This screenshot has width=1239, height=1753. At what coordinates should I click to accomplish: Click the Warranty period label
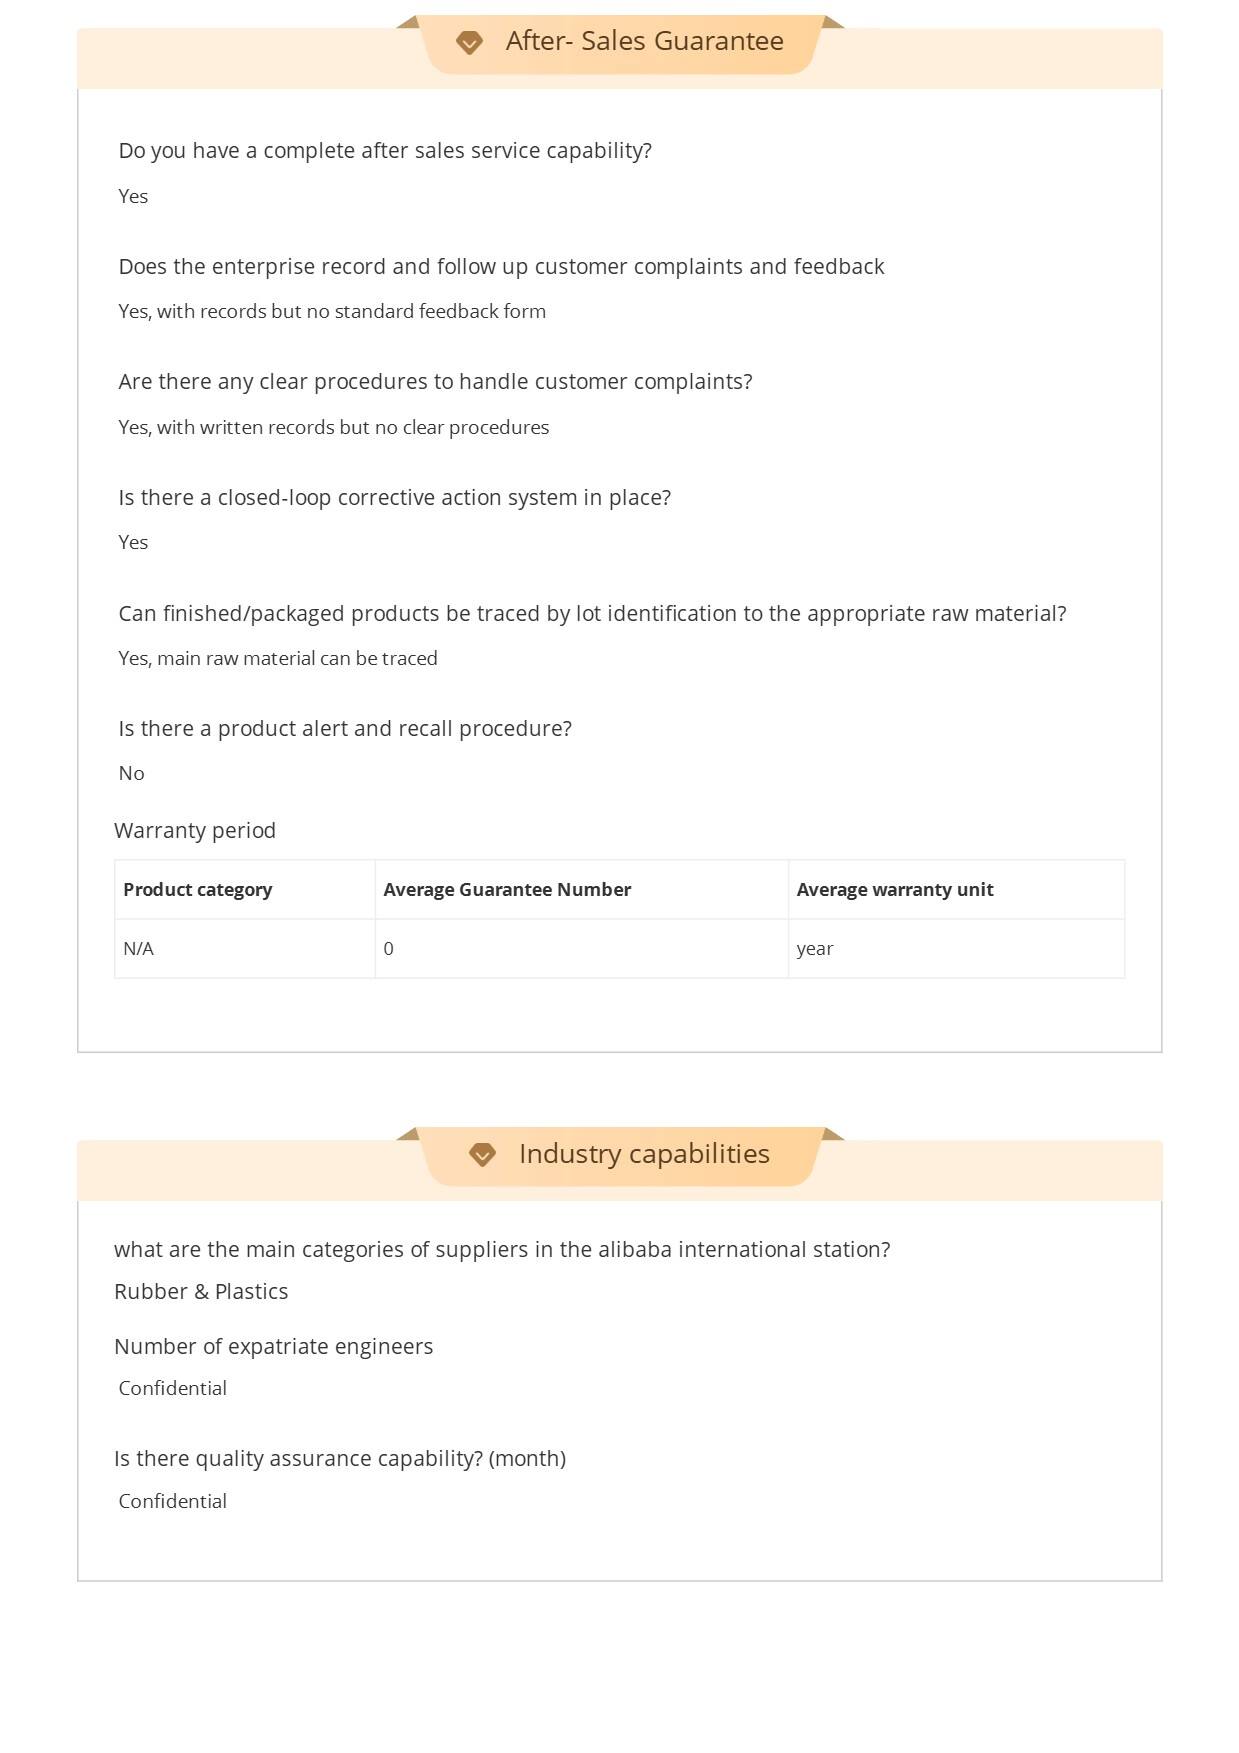(x=195, y=831)
